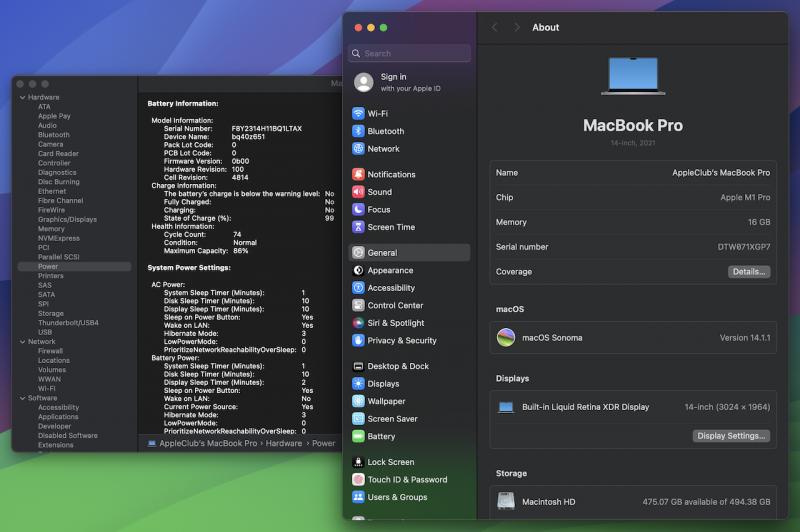Screen dimensions: 800x532
Task: Select Memory in System Information sidebar
Action: point(51,229)
